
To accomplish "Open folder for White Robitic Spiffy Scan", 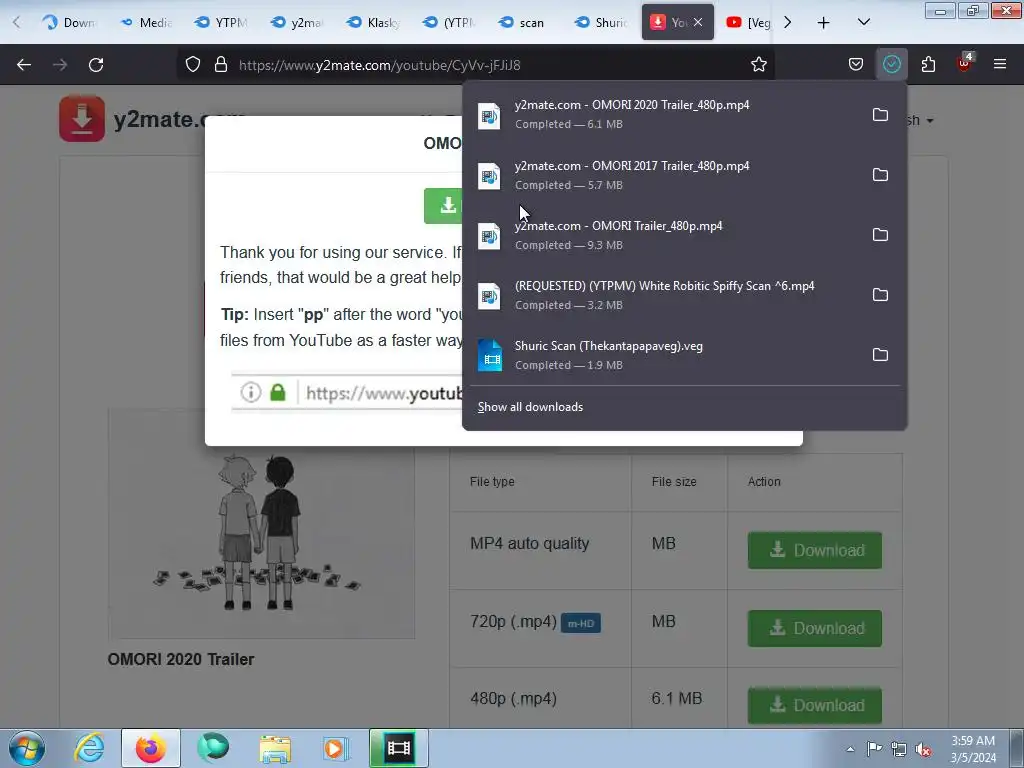I will click(880, 295).
